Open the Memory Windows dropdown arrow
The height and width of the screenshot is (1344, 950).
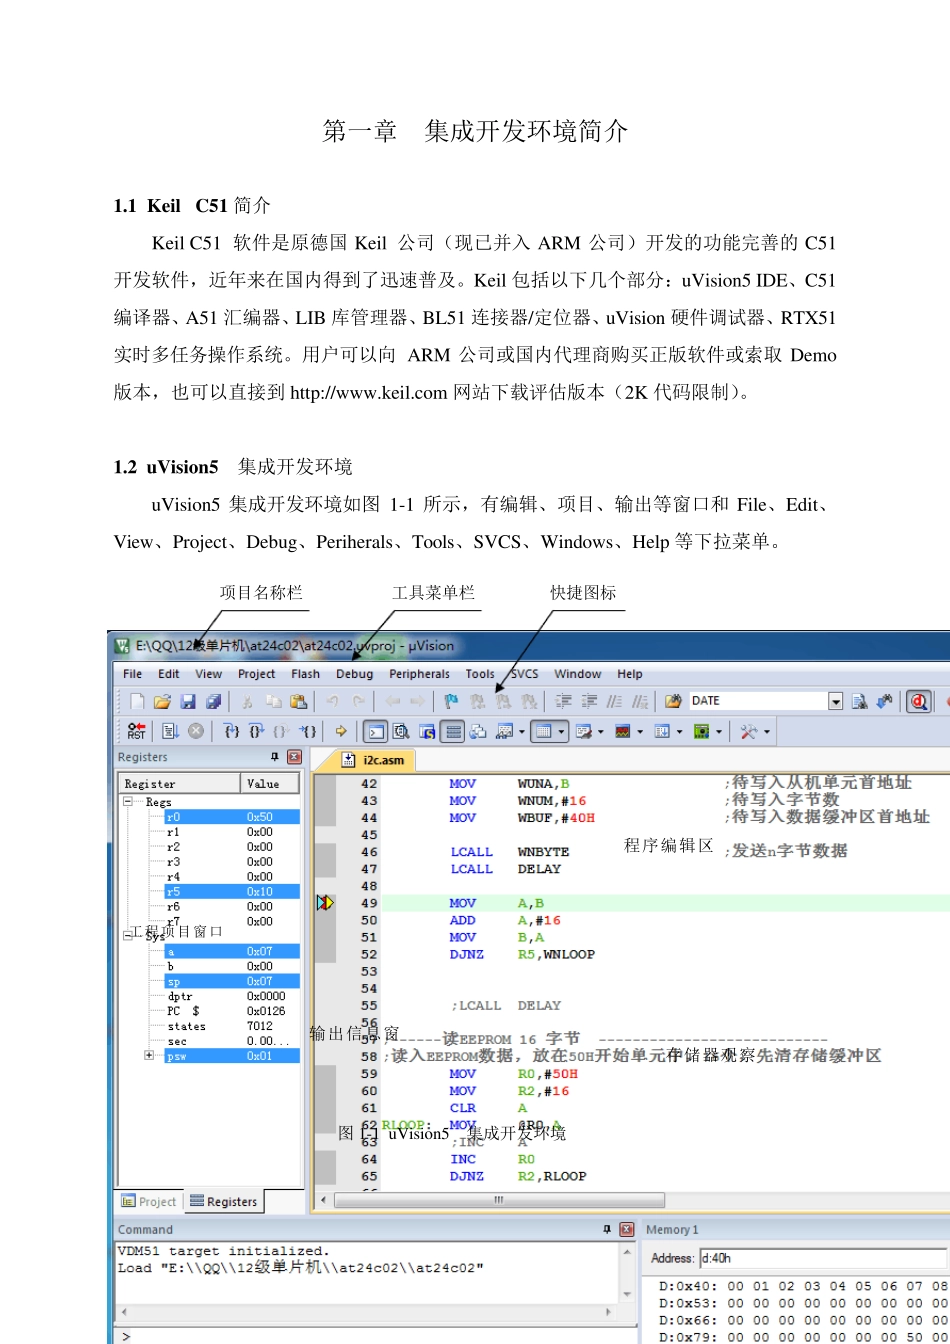pos(562,732)
